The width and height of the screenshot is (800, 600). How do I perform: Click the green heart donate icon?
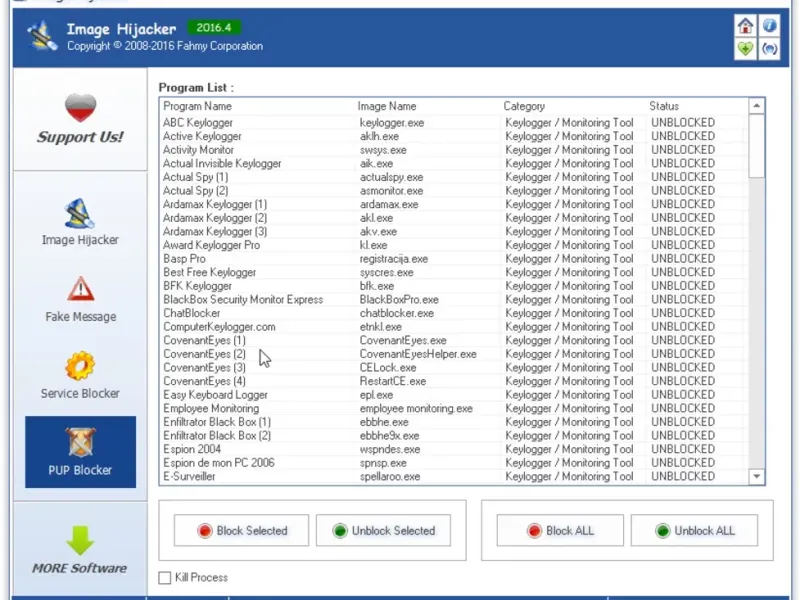click(x=745, y=49)
